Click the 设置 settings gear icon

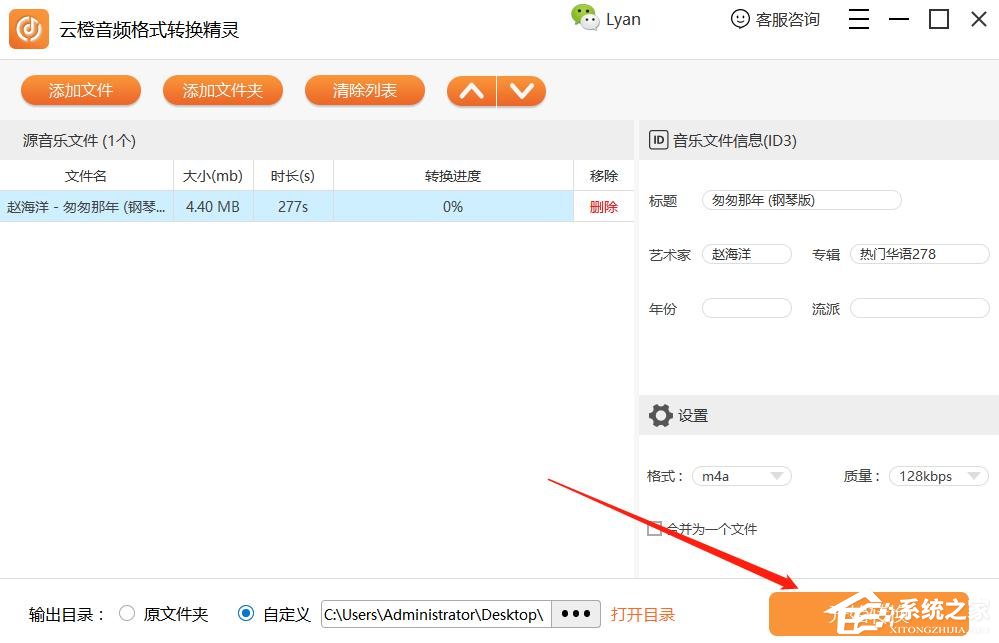tap(661, 415)
